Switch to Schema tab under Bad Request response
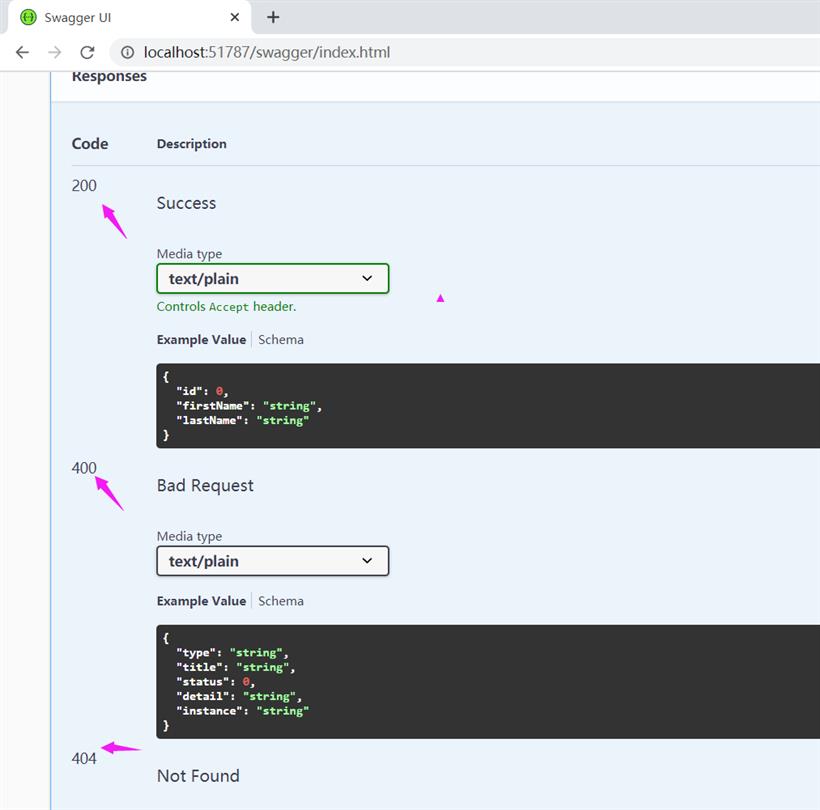The image size is (820, 810). 281,601
